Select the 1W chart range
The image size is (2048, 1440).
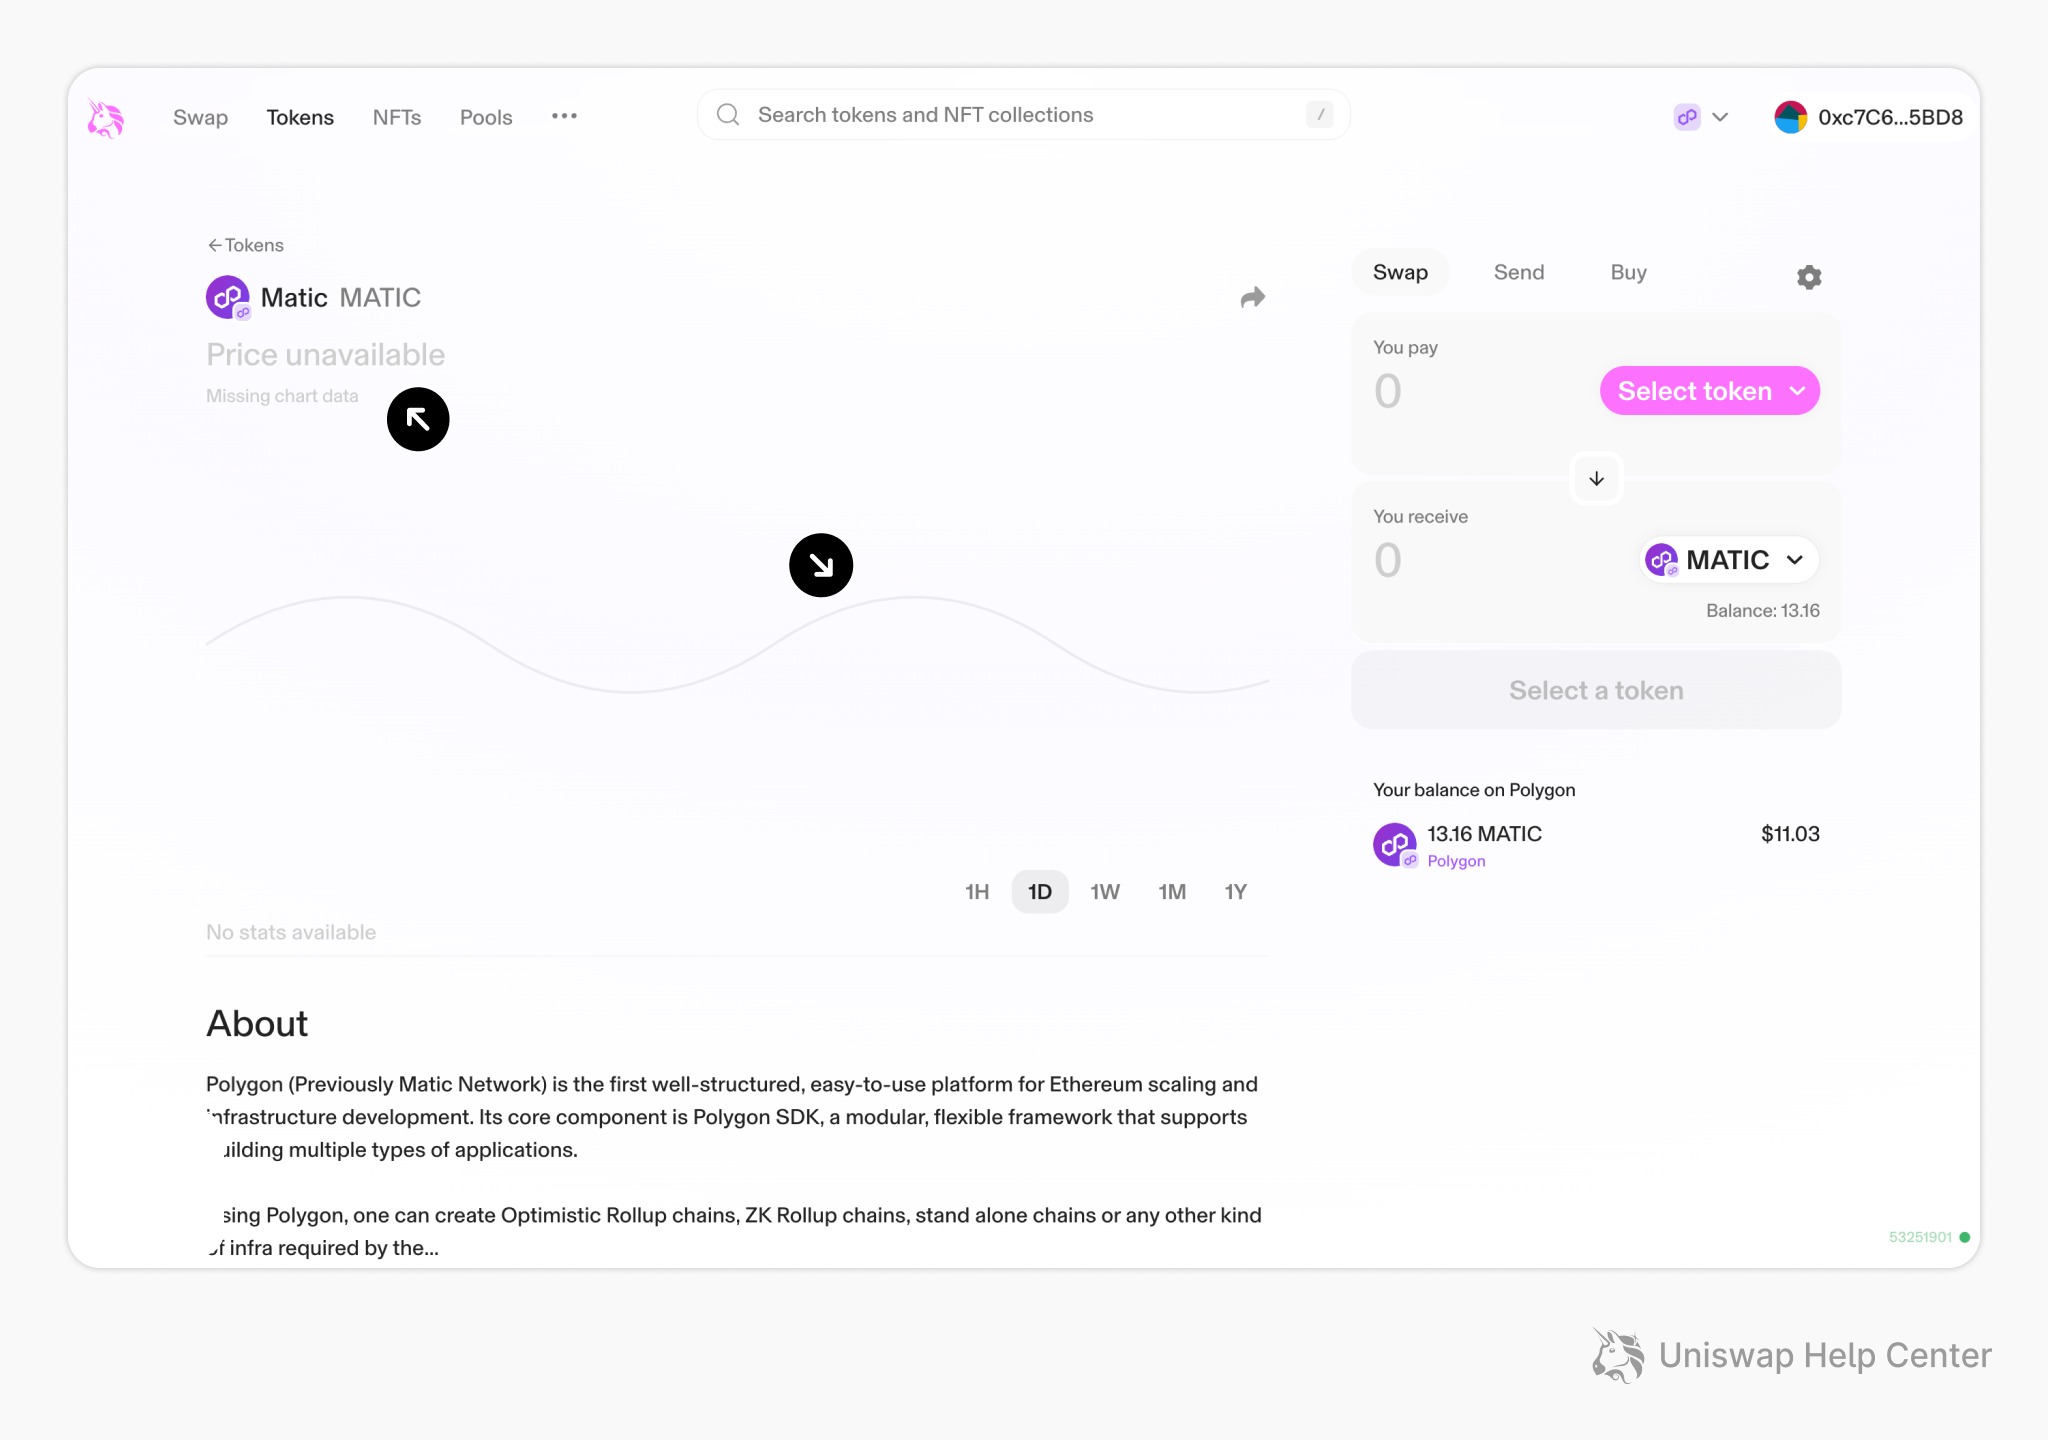[1105, 892]
